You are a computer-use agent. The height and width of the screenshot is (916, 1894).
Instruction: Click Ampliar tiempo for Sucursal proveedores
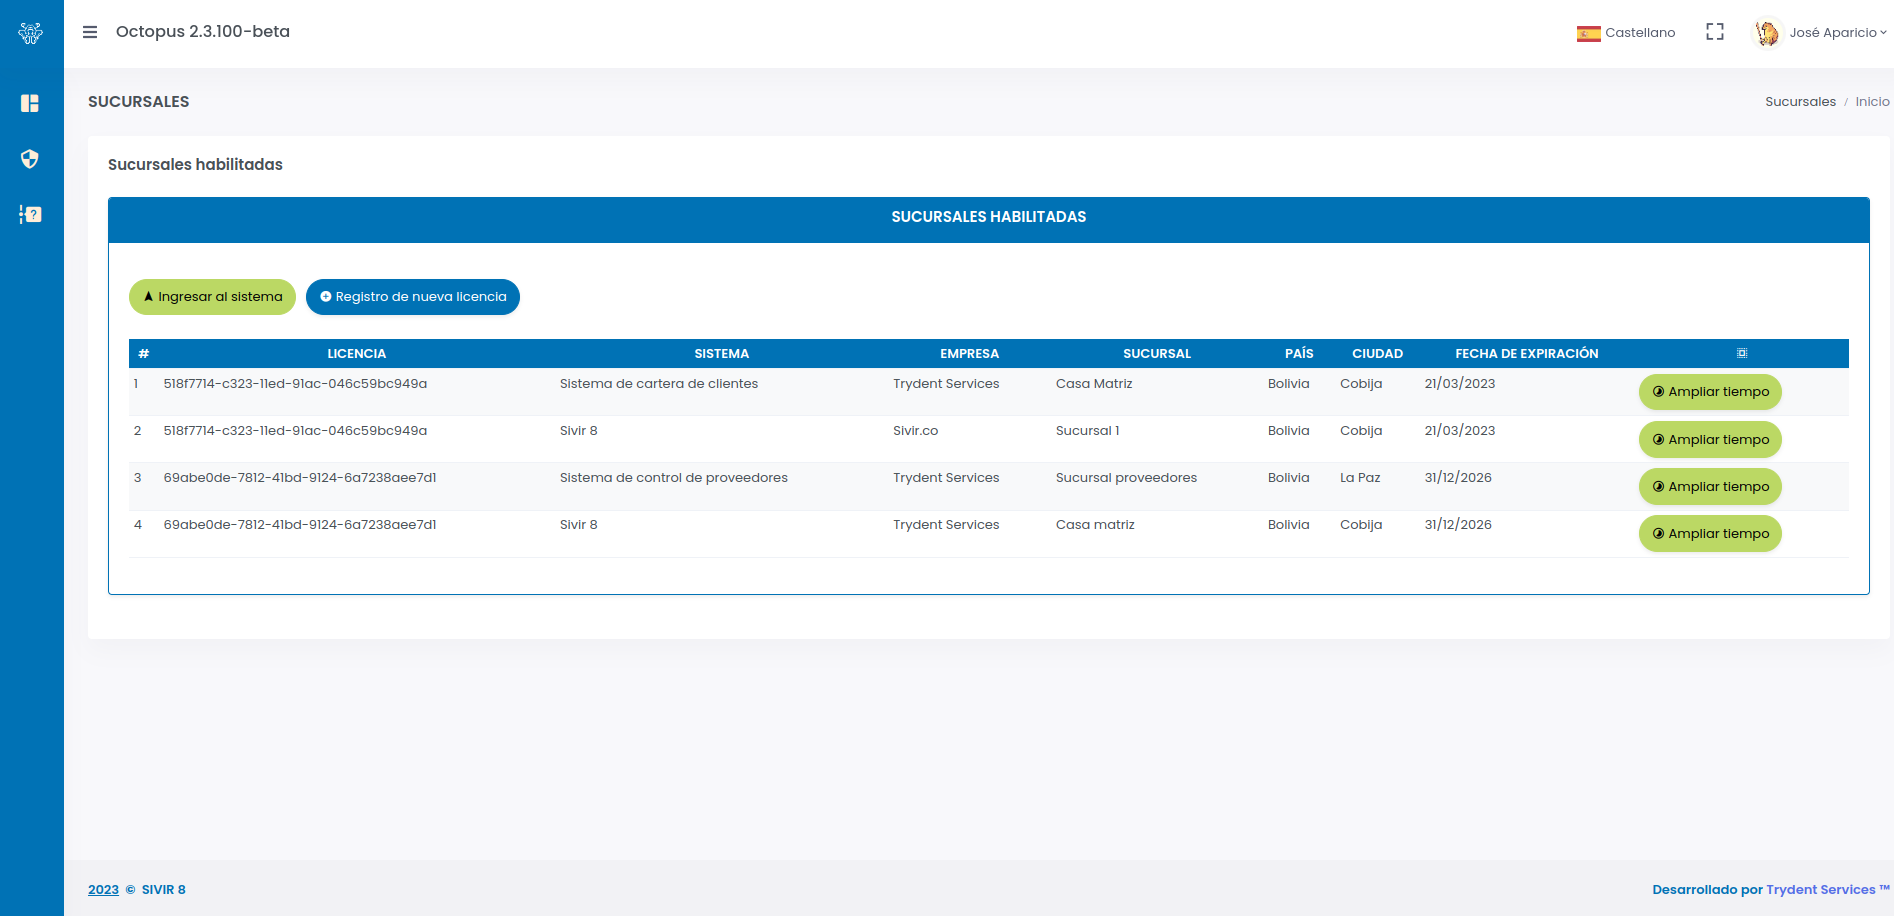[x=1710, y=487]
